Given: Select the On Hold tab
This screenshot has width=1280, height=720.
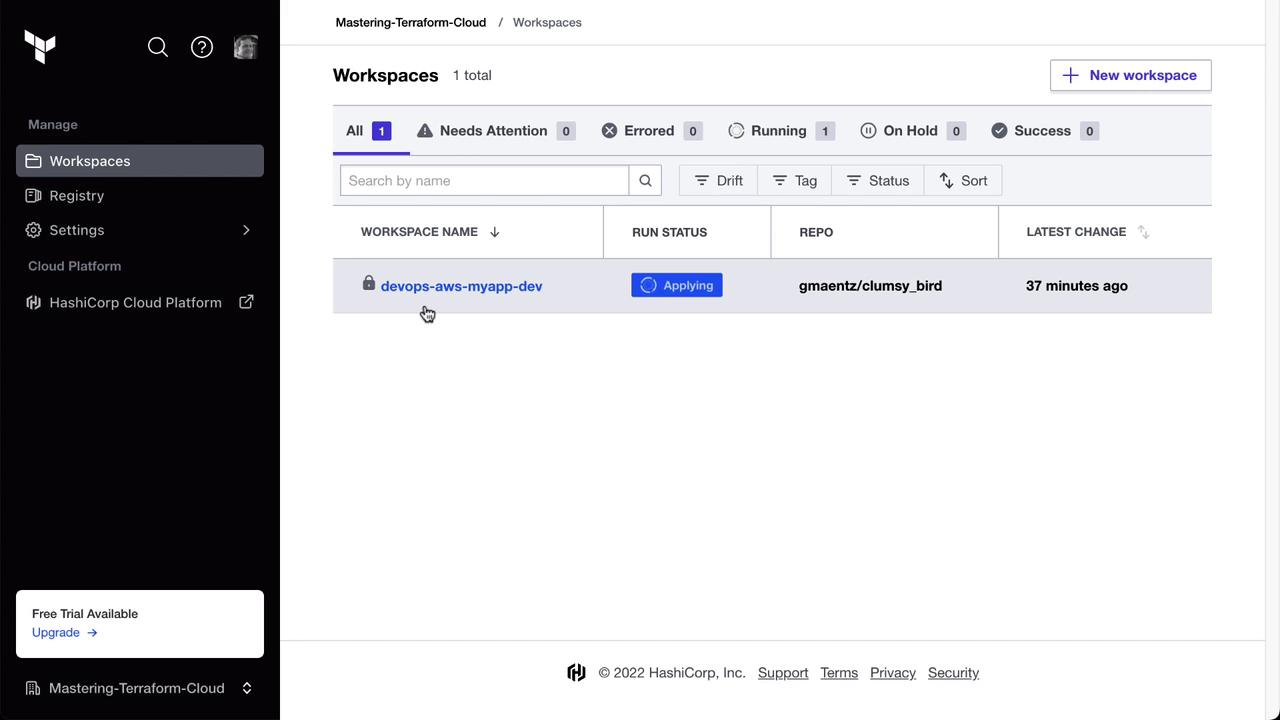Looking at the screenshot, I should [913, 131].
